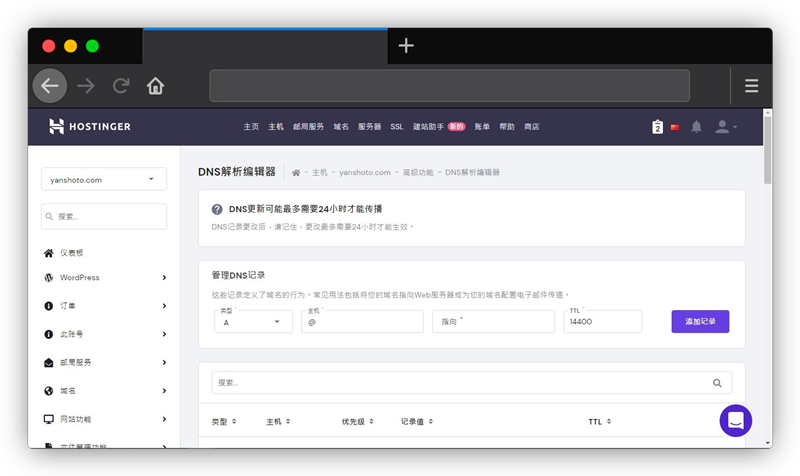Open the notifications bell
Screen dimensions: 800x476
pyautogui.click(x=696, y=127)
